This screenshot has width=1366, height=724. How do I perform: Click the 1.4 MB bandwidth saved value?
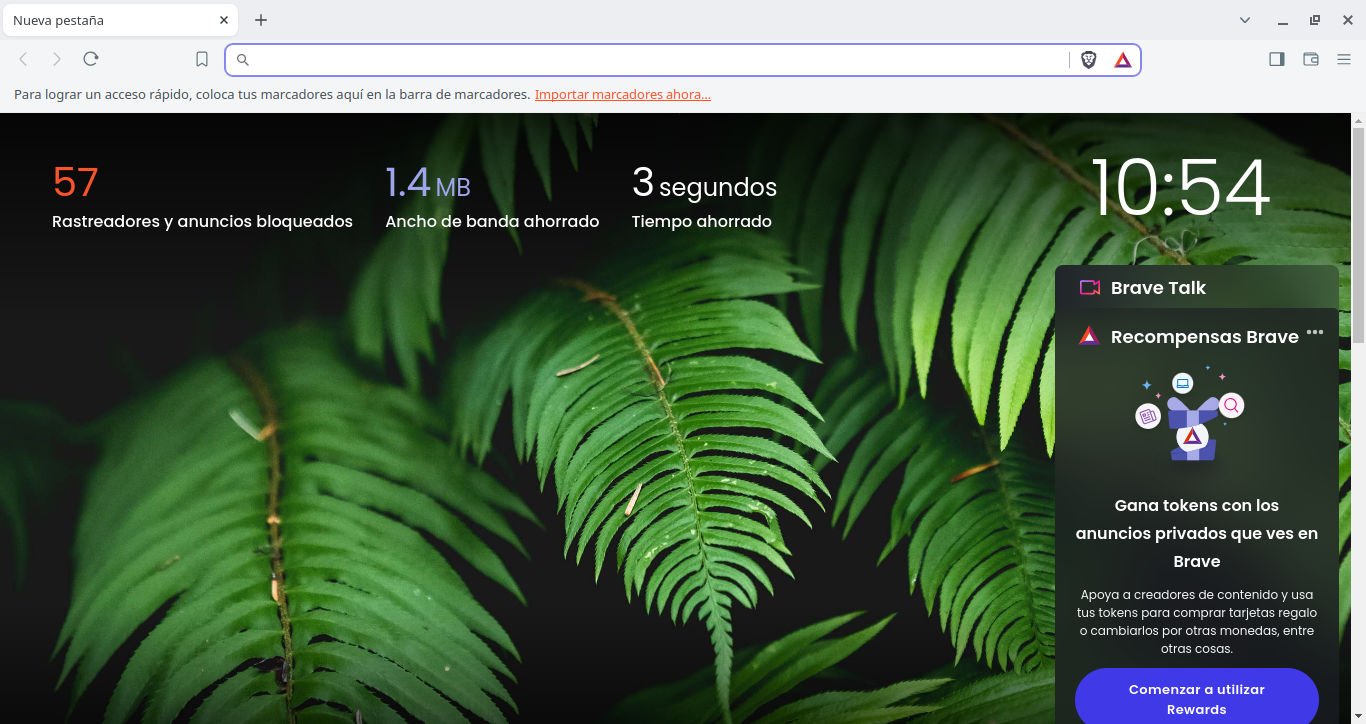pyautogui.click(x=428, y=183)
